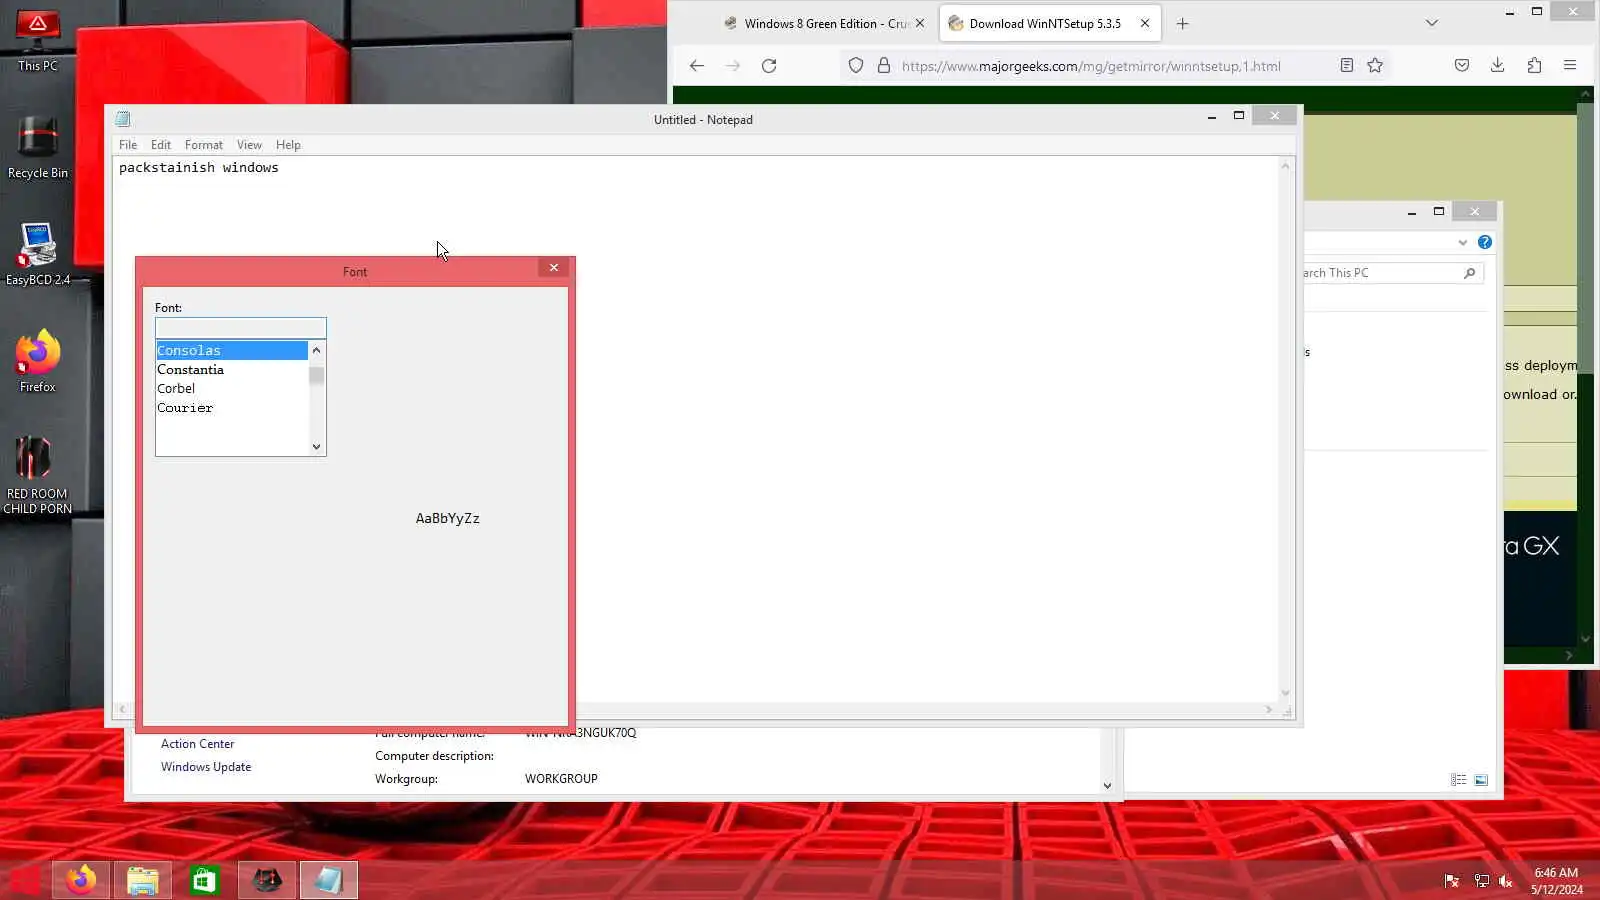
Task: Show site security lock info
Action: (884, 66)
